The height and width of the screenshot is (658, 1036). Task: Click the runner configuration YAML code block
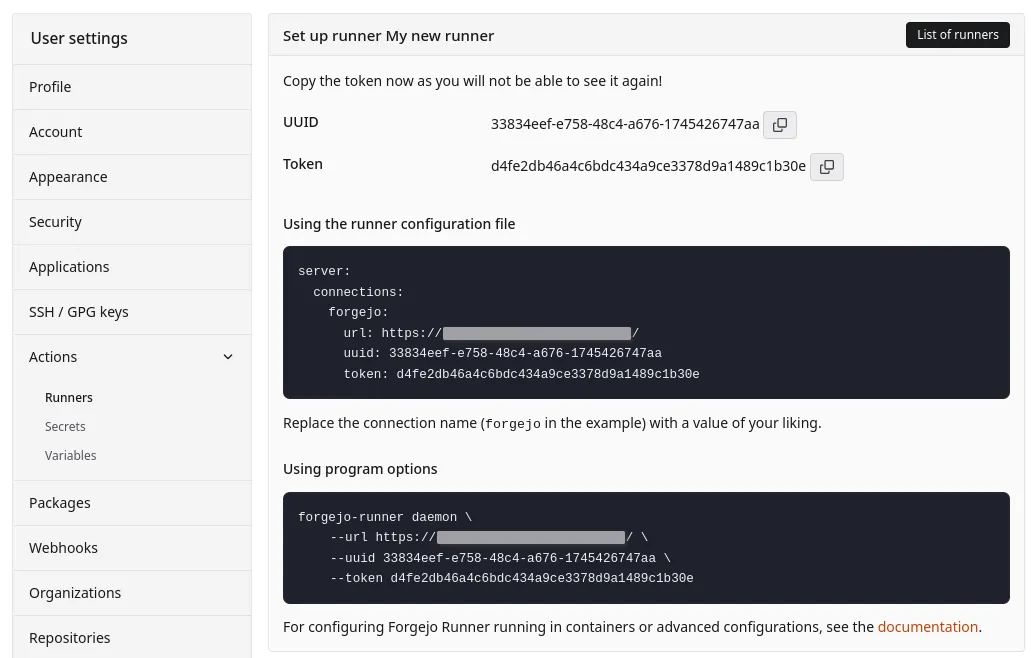coord(646,322)
